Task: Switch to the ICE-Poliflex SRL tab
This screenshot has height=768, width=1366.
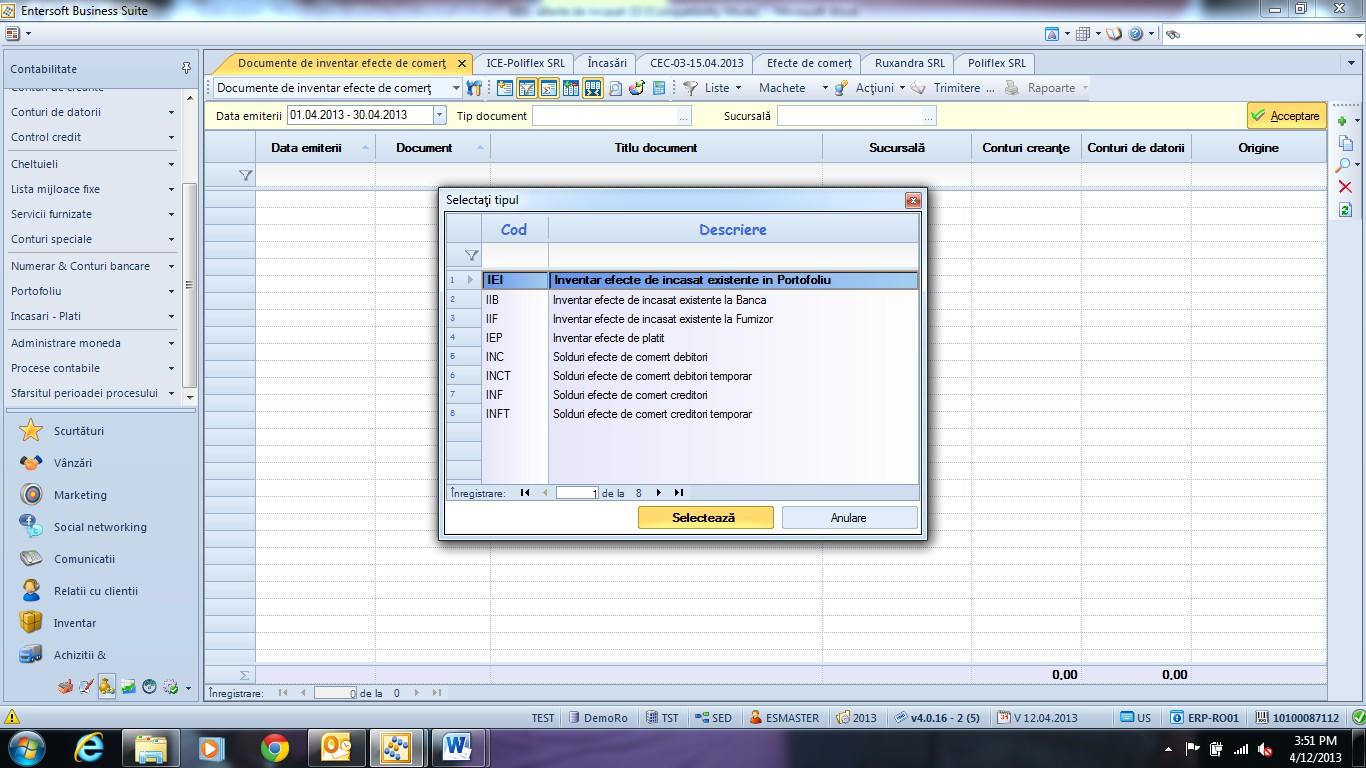Action: pyautogui.click(x=525, y=63)
